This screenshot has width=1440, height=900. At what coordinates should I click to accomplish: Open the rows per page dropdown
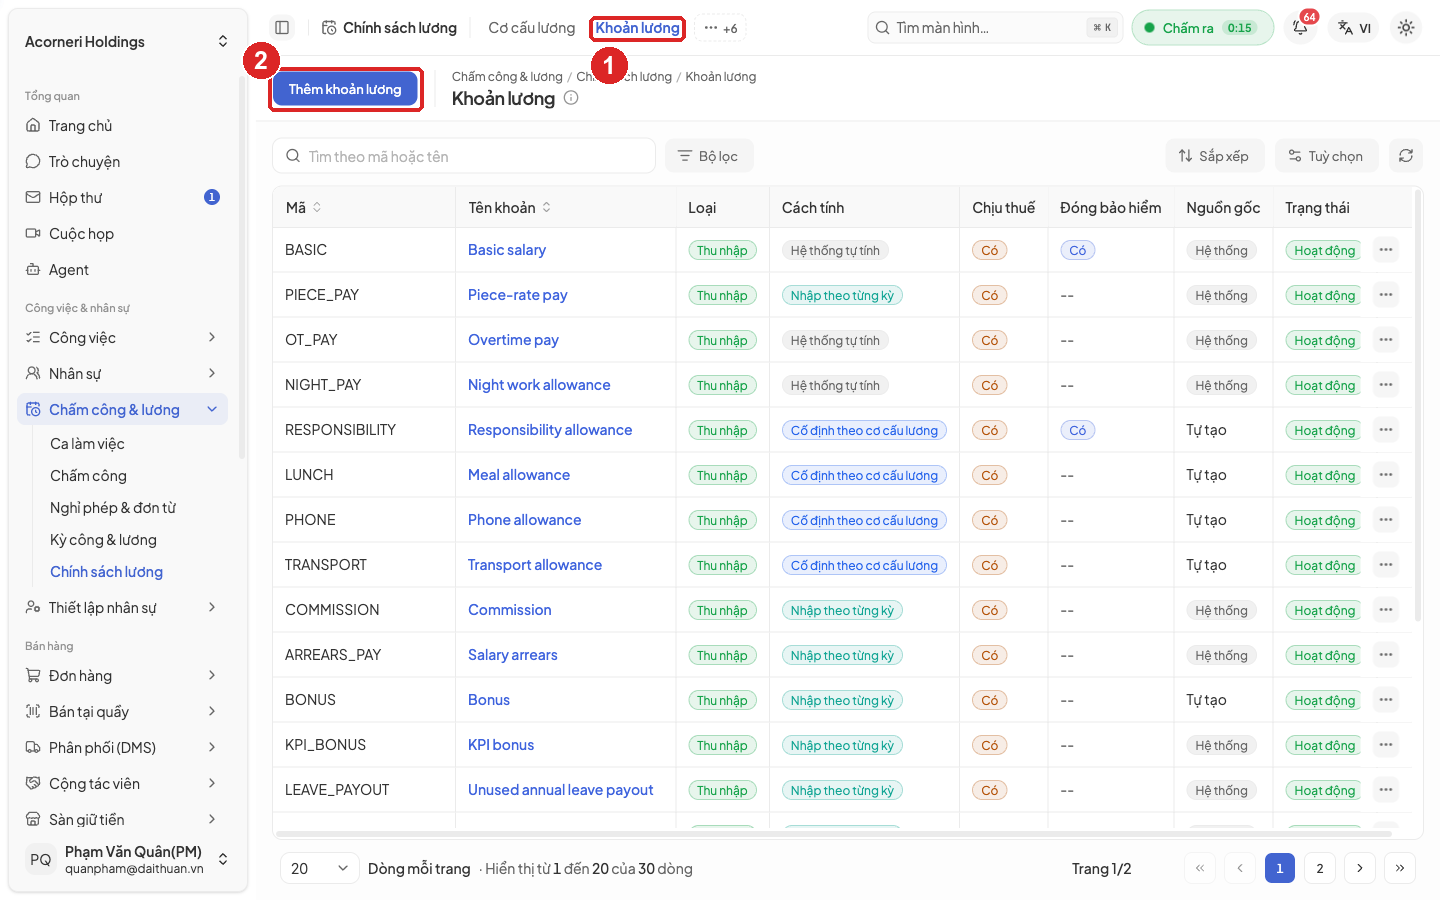pos(320,868)
